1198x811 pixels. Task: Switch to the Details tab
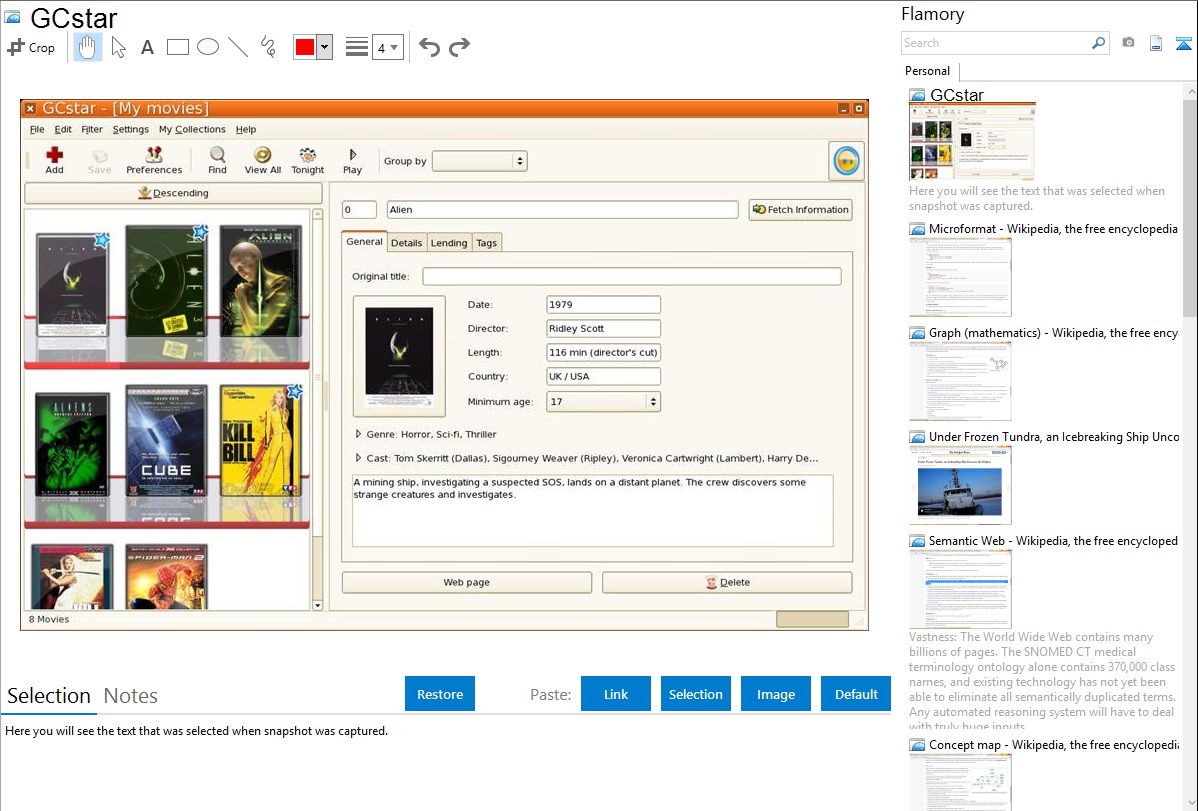(x=406, y=242)
